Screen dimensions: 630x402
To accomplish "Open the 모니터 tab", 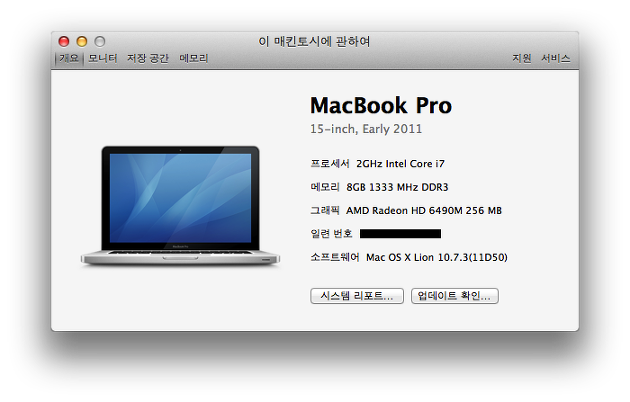I will point(102,59).
